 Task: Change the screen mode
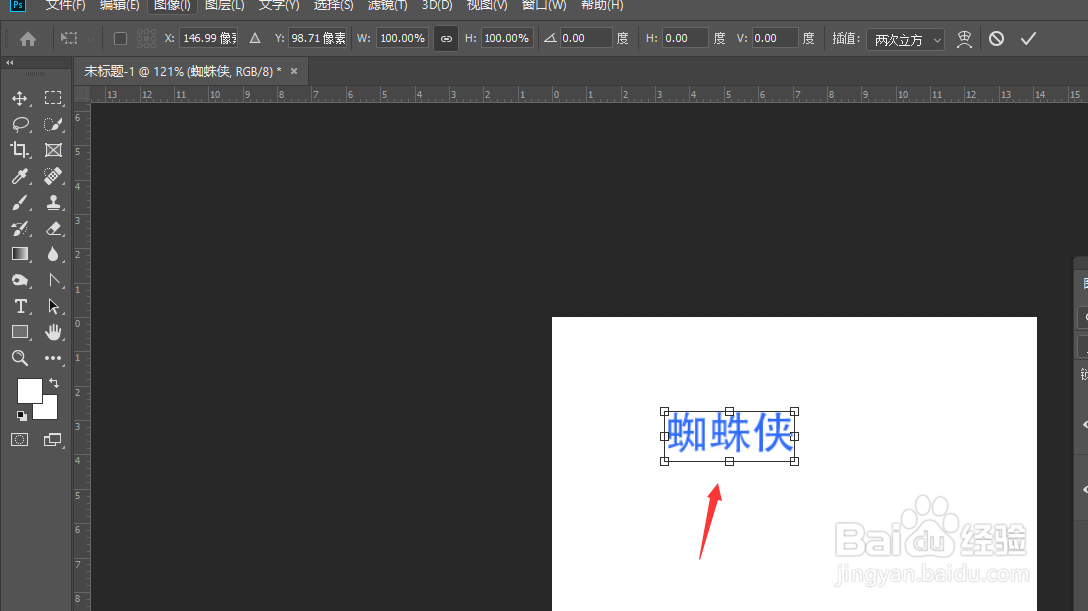(53, 440)
